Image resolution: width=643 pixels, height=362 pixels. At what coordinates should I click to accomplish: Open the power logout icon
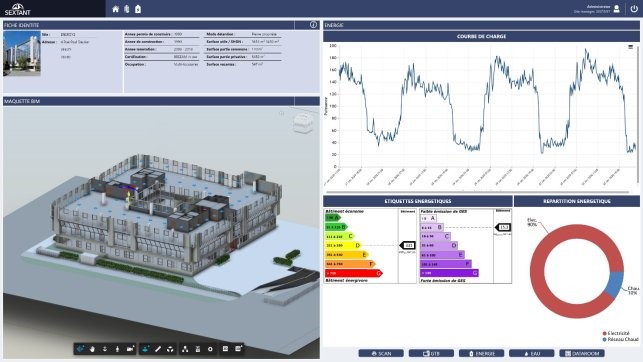[634, 9]
